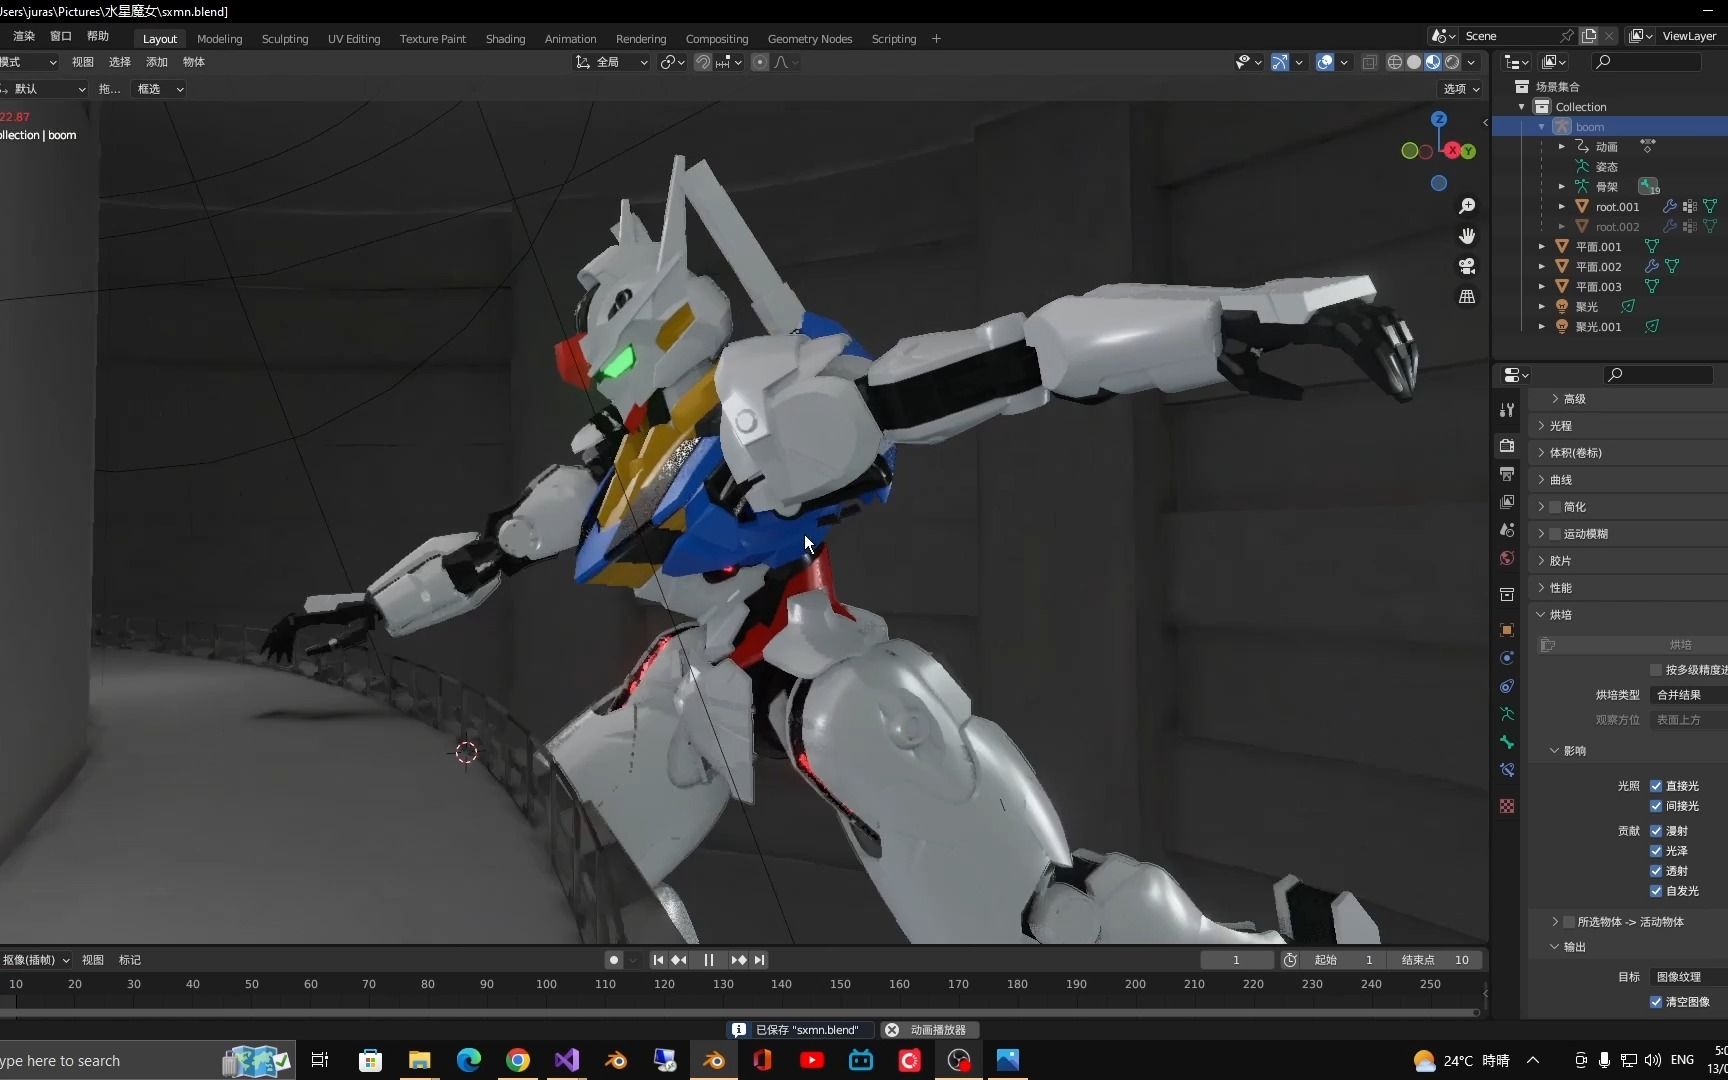Screen dimensions: 1728x1080
Task: Open the Tool properties tab icon
Action: click(1507, 410)
